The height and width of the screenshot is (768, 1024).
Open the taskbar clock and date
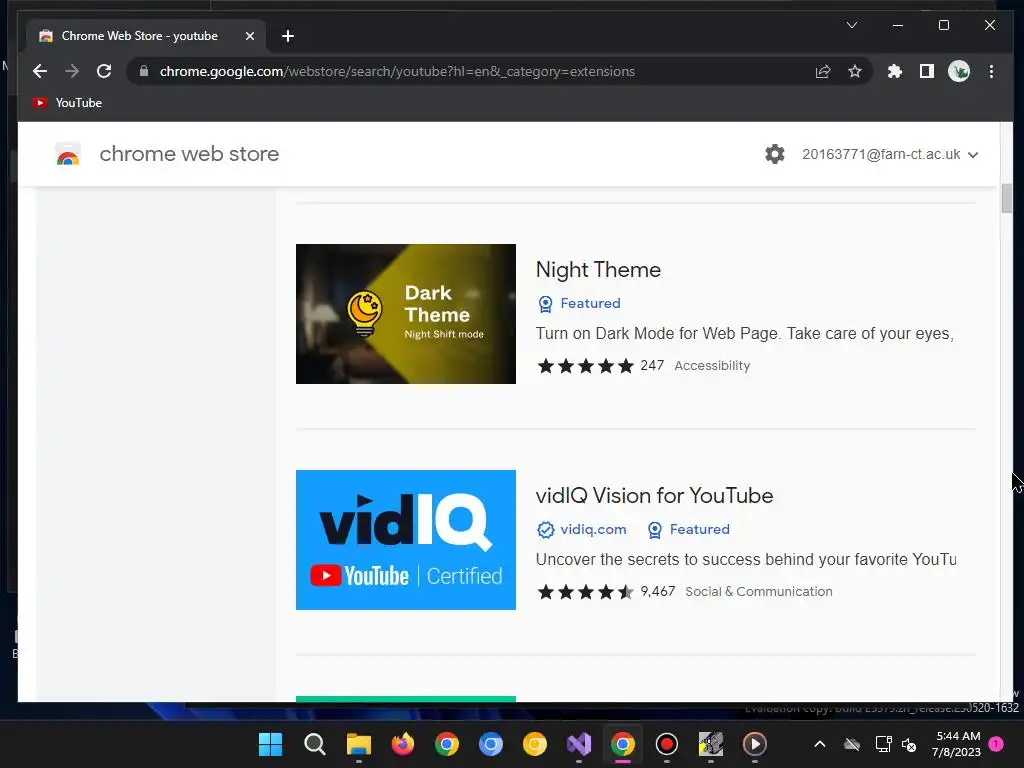point(957,744)
